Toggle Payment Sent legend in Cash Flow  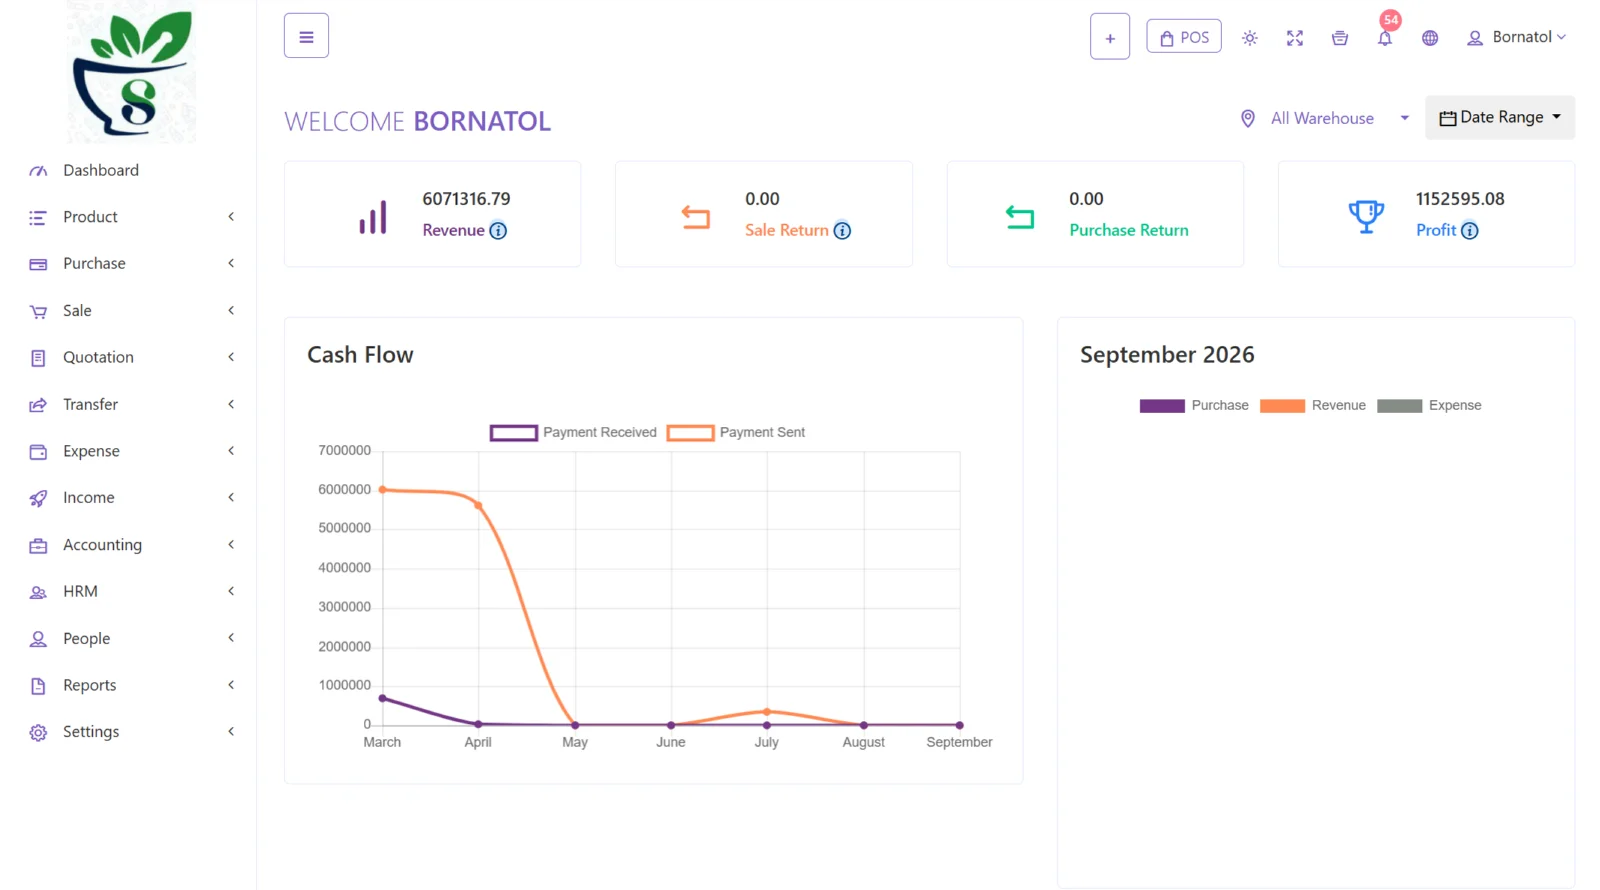(736, 433)
